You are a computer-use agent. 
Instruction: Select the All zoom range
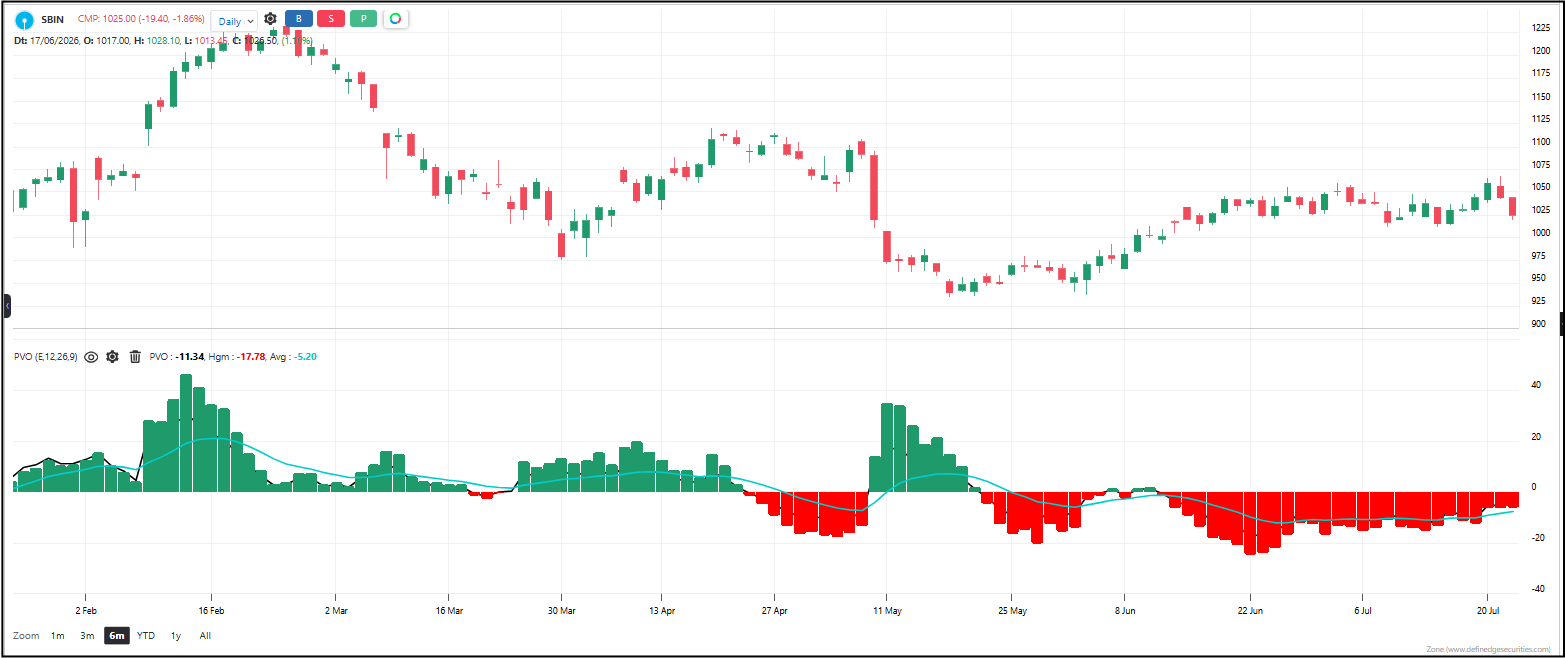coord(205,635)
